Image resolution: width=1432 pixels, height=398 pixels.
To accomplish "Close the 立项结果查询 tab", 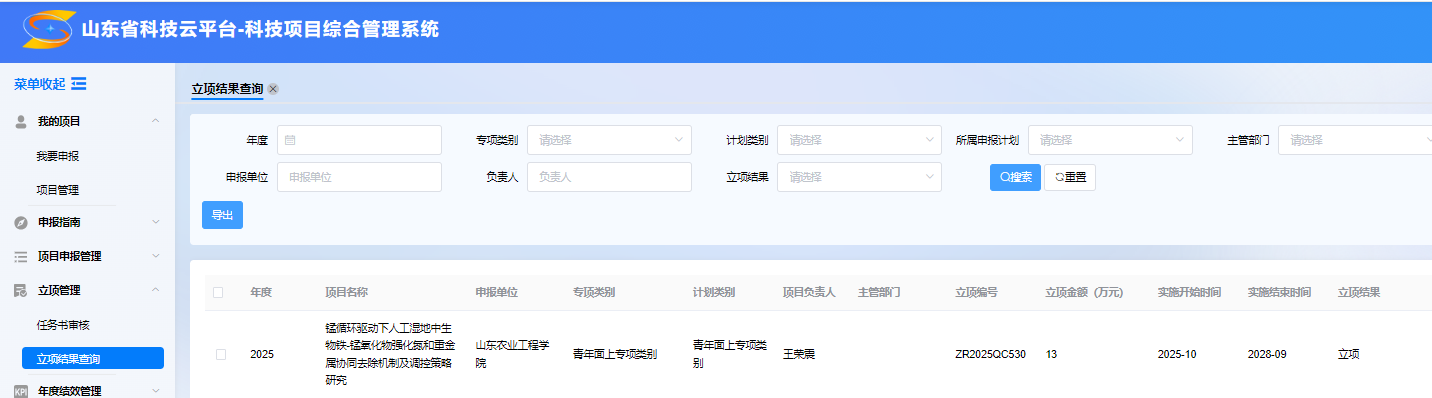I will [273, 89].
